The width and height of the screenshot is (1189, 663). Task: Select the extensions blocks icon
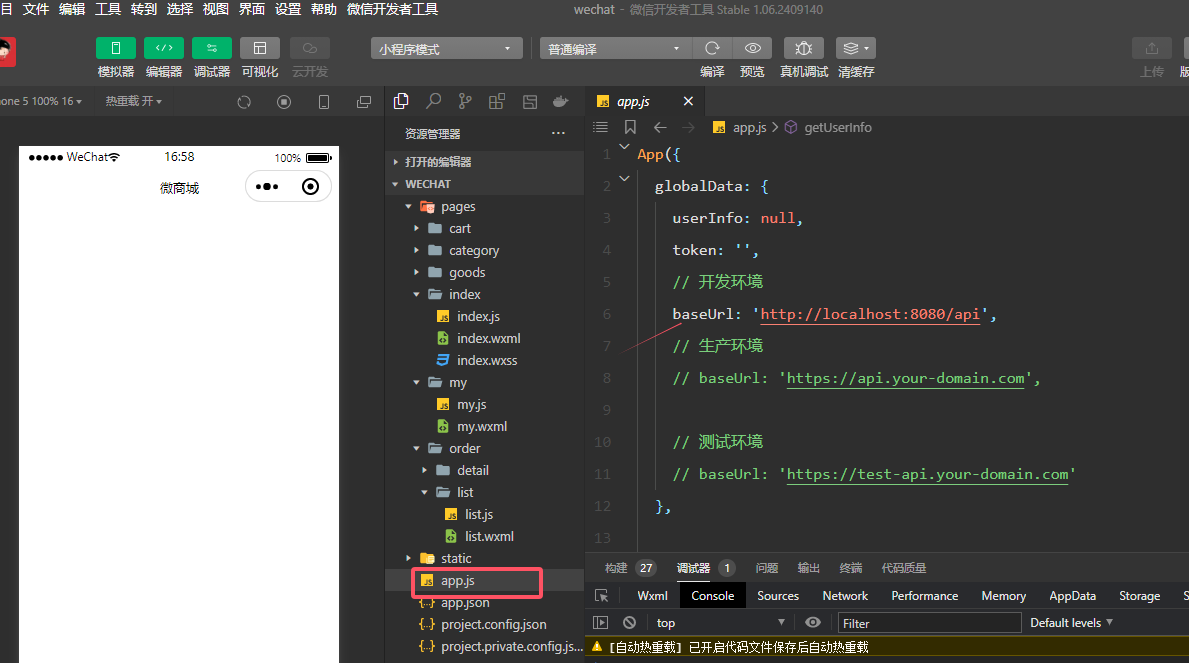click(497, 101)
